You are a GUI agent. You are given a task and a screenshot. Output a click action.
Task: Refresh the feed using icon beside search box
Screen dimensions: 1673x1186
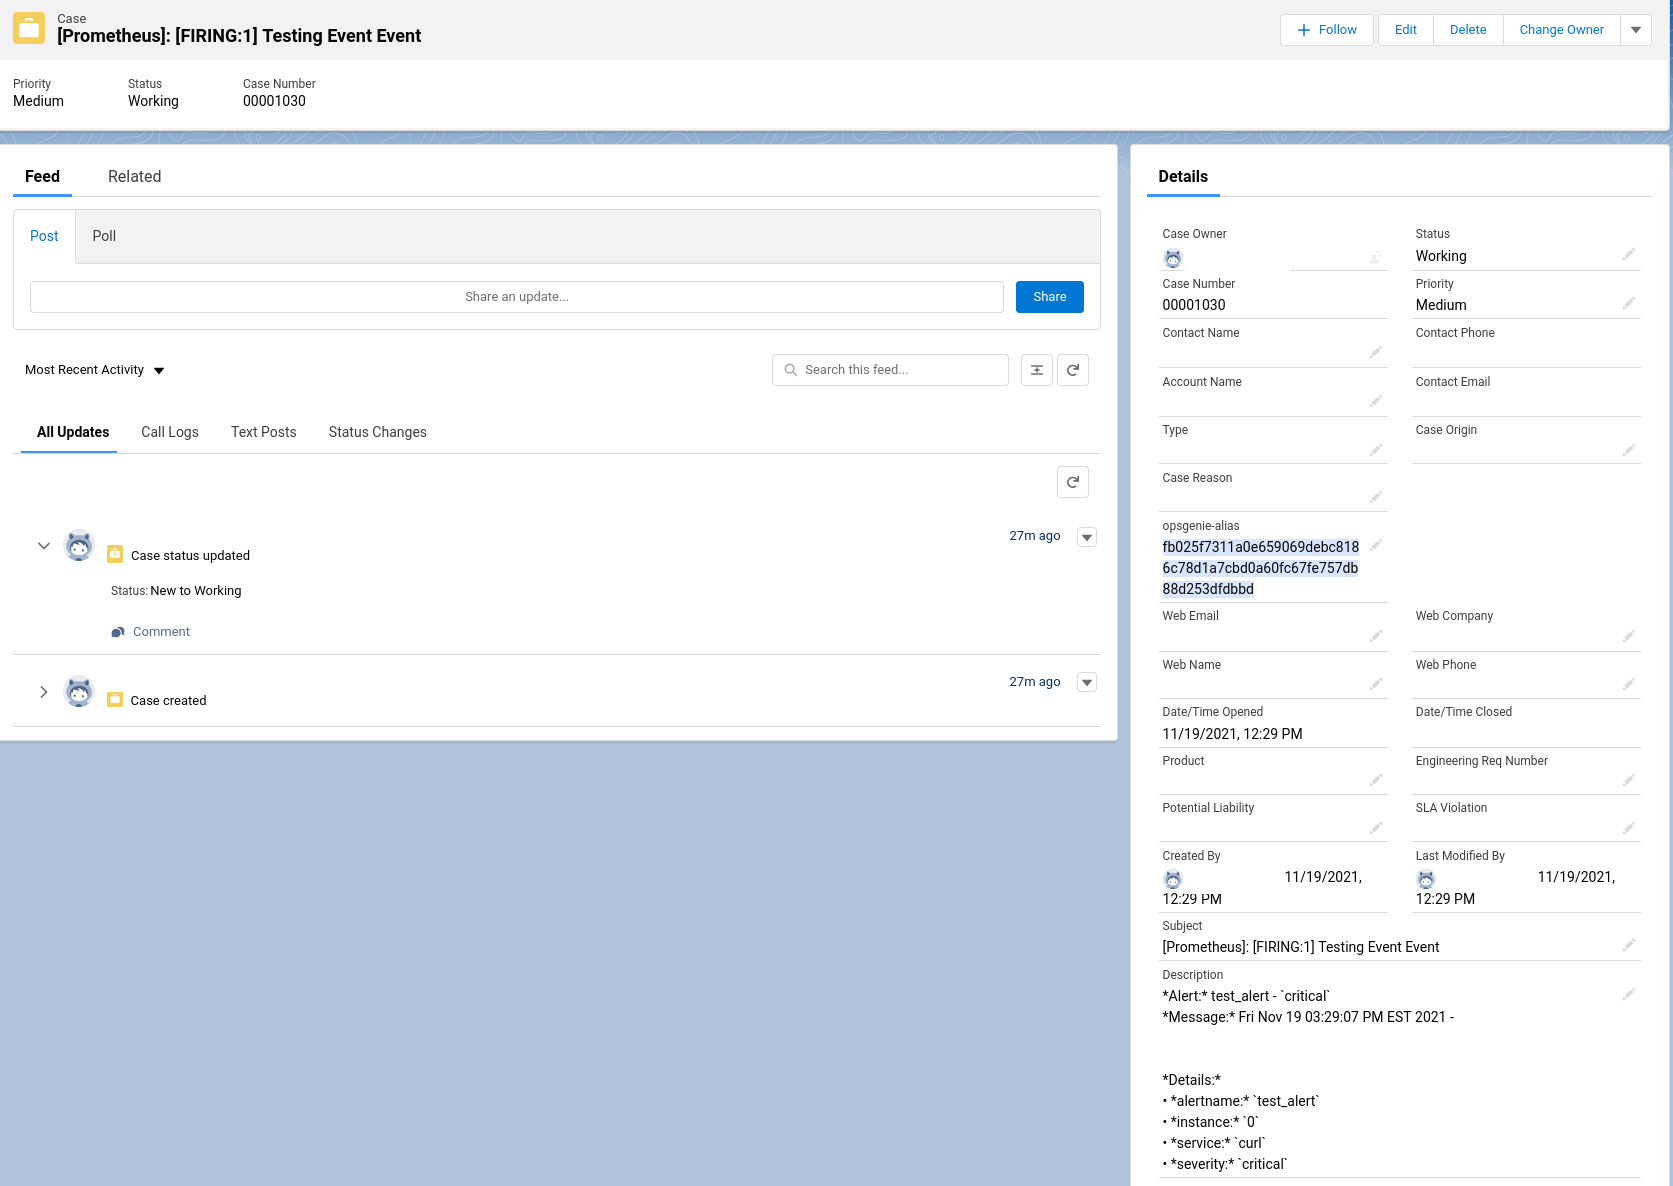[x=1073, y=370]
